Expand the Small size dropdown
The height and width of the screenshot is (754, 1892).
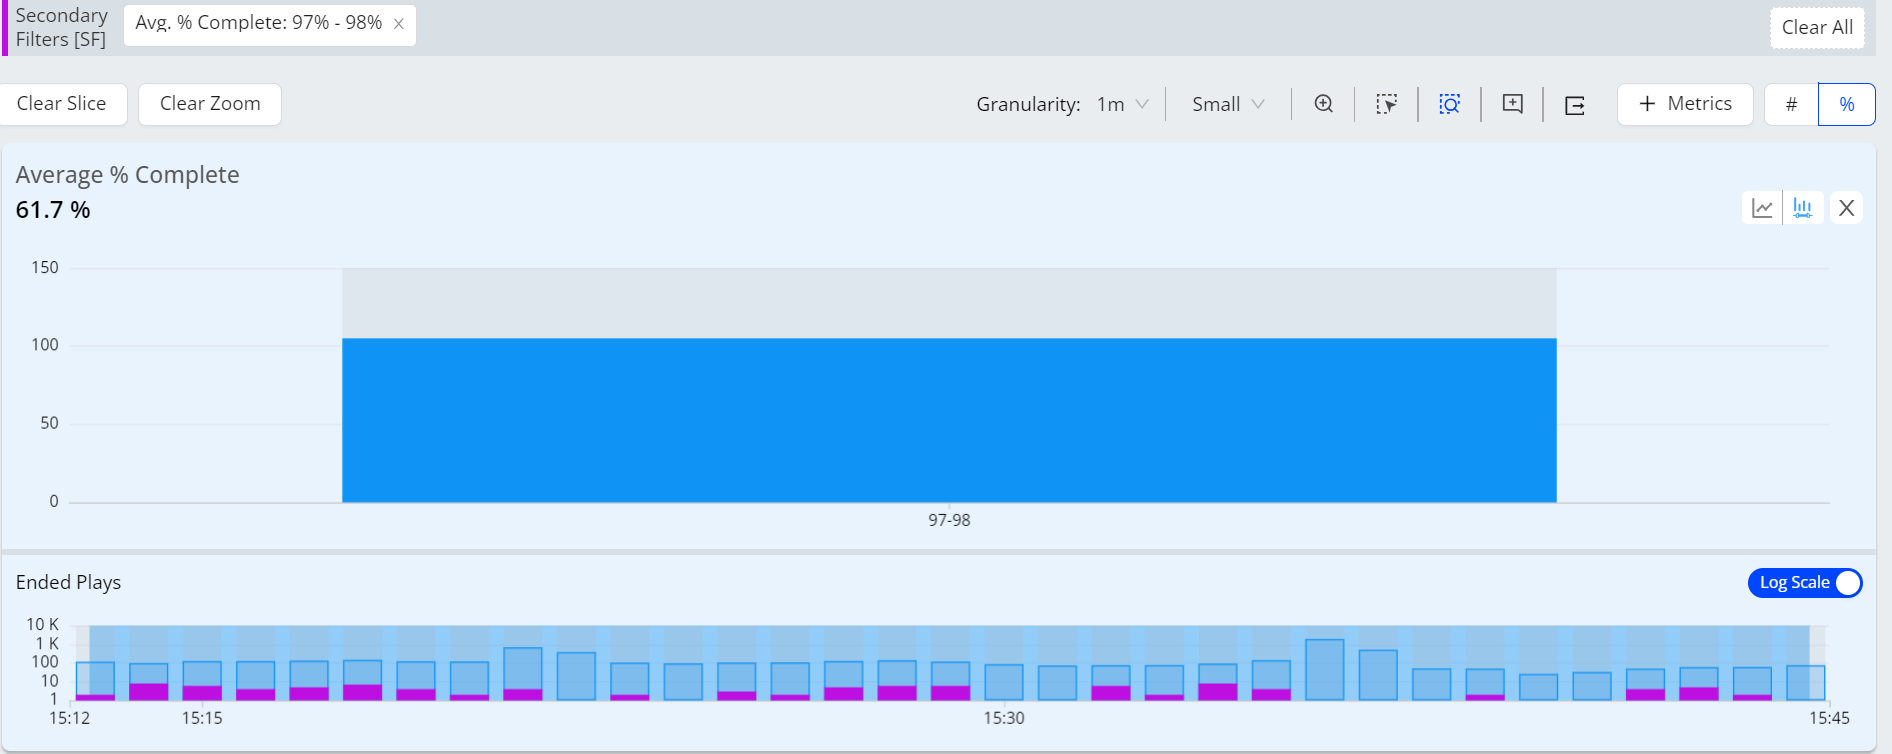1228,104
